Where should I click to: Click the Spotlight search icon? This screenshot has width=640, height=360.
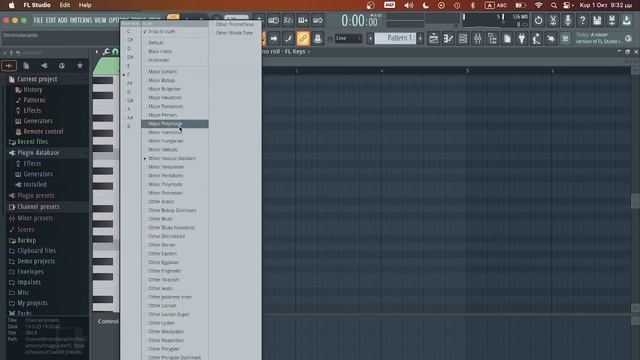pos(553,5)
